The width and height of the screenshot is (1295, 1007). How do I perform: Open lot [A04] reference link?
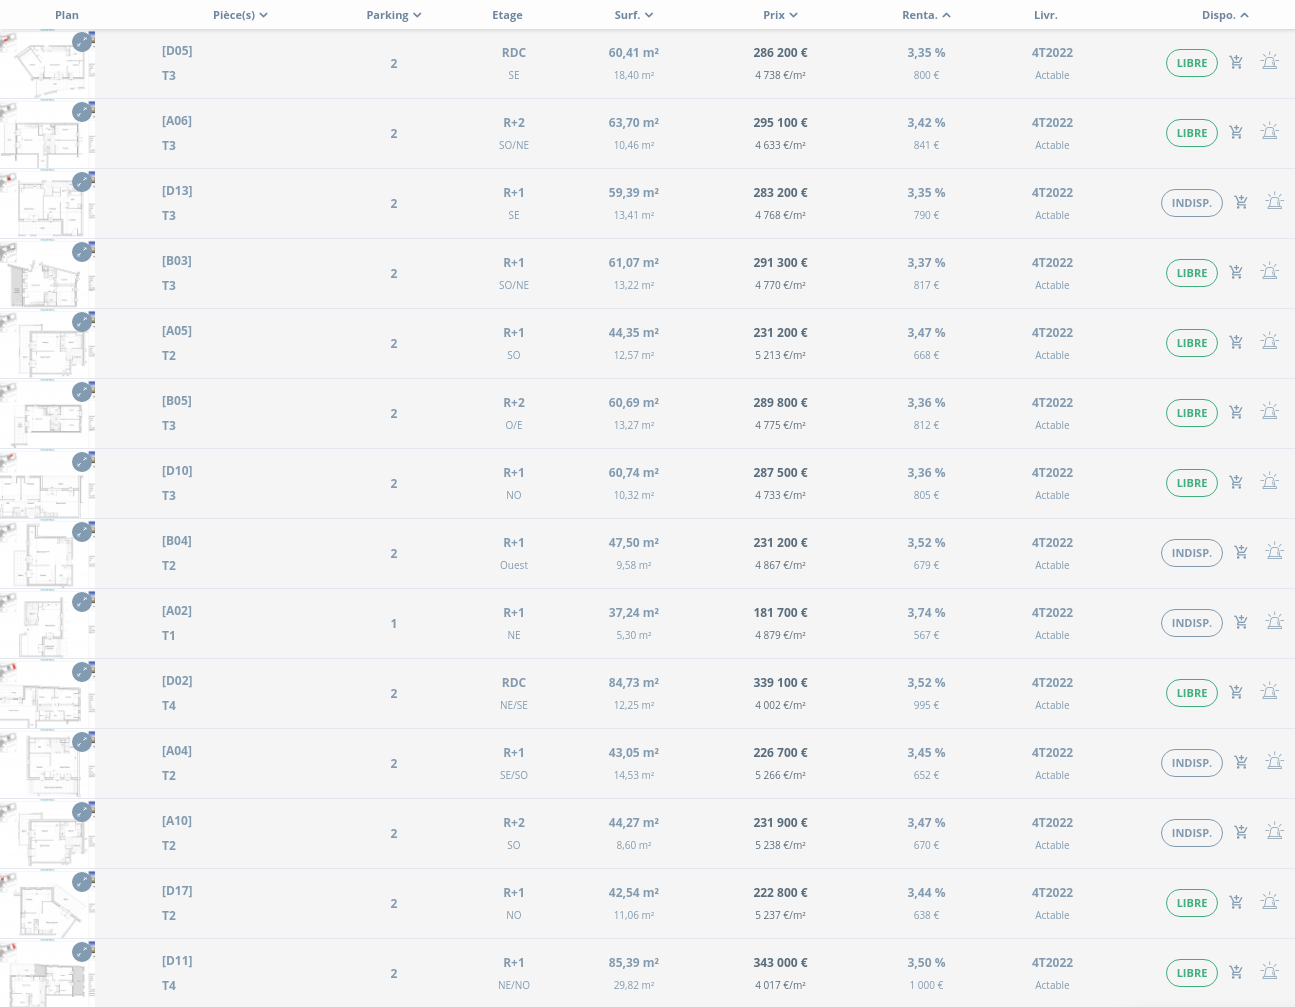[177, 751]
